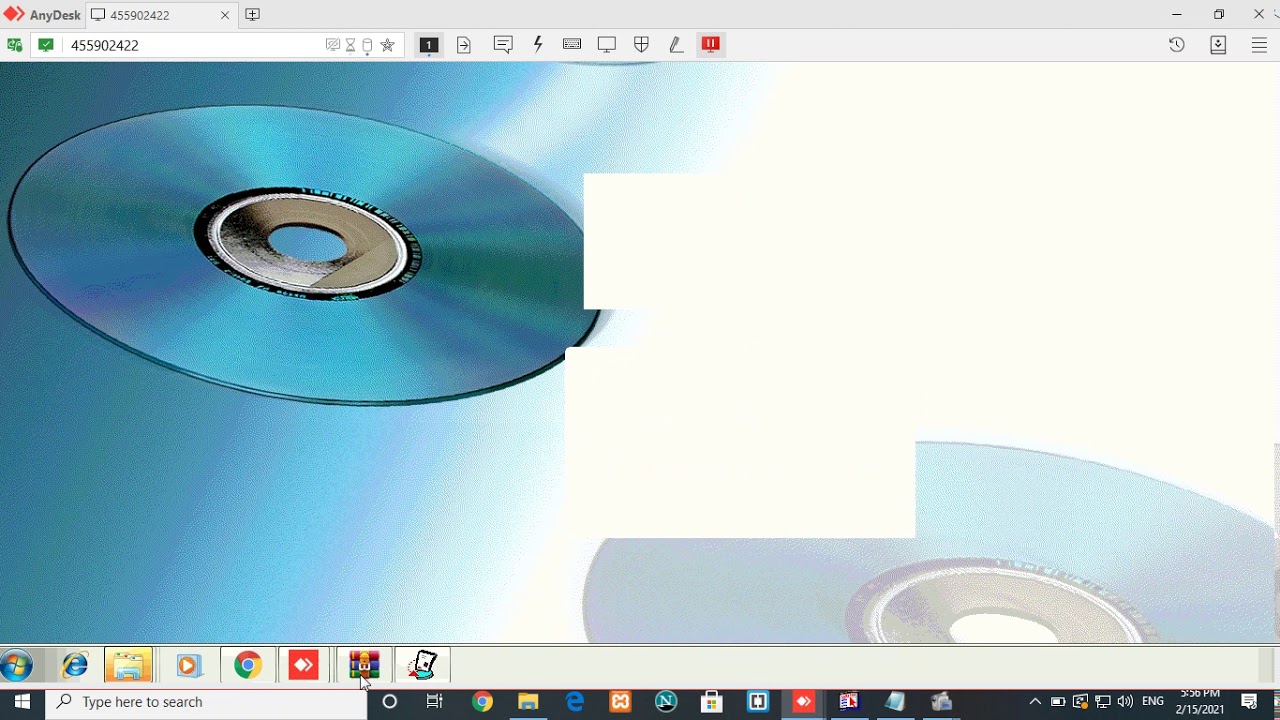Image resolution: width=1280 pixels, height=720 pixels.
Task: Show hidden system tray icons
Action: pos(1035,702)
